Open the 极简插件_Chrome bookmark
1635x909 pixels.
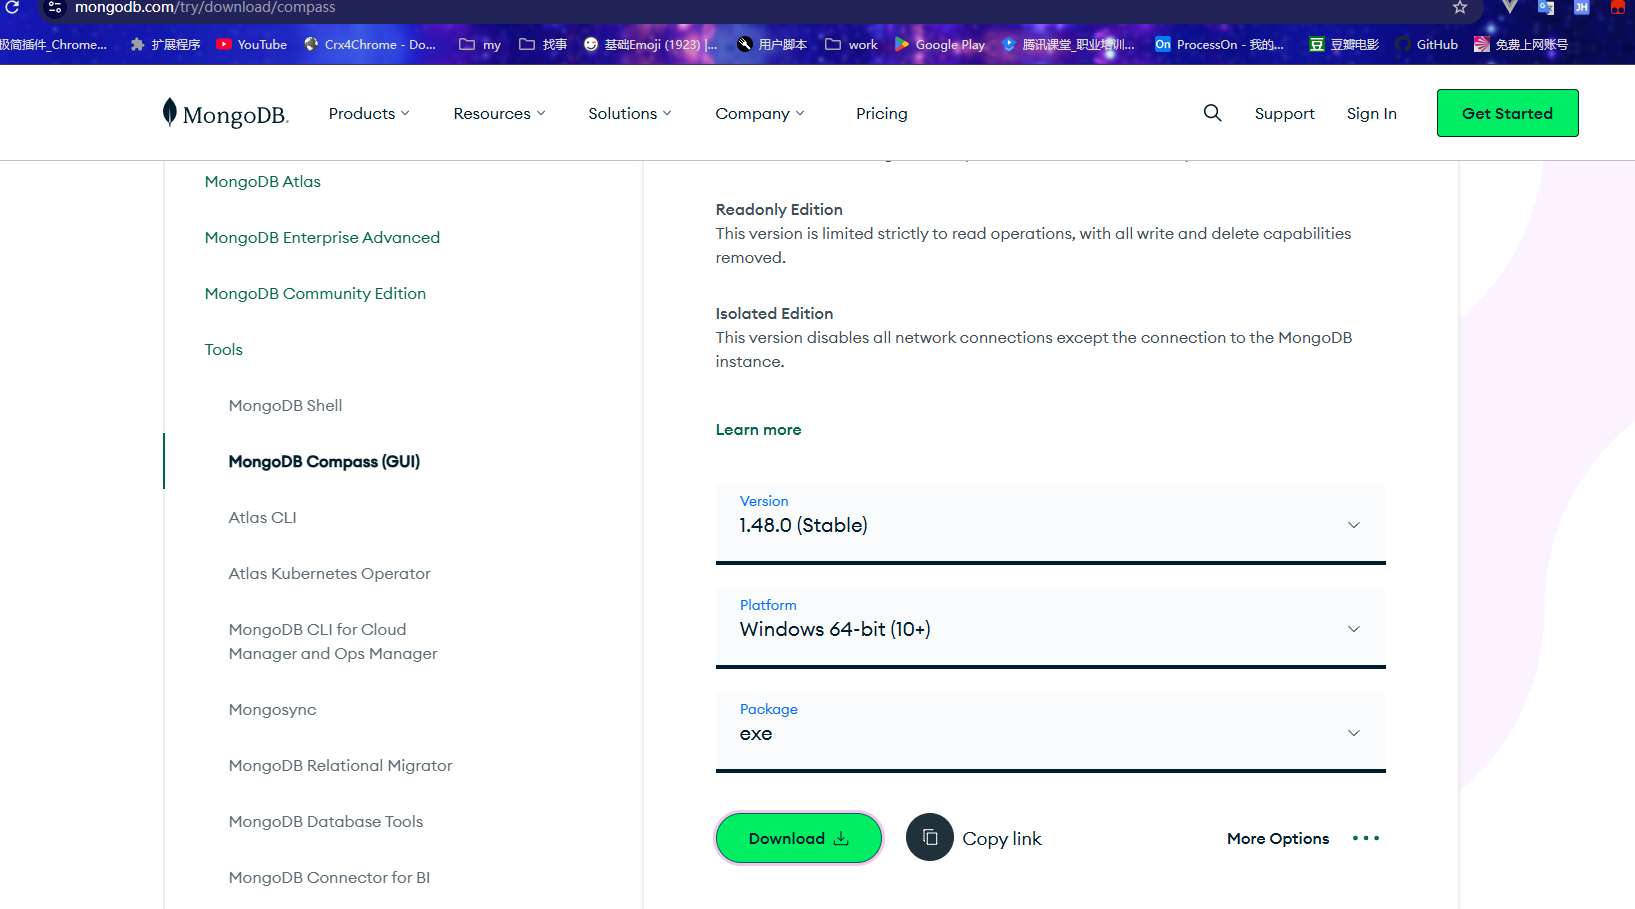tap(53, 44)
